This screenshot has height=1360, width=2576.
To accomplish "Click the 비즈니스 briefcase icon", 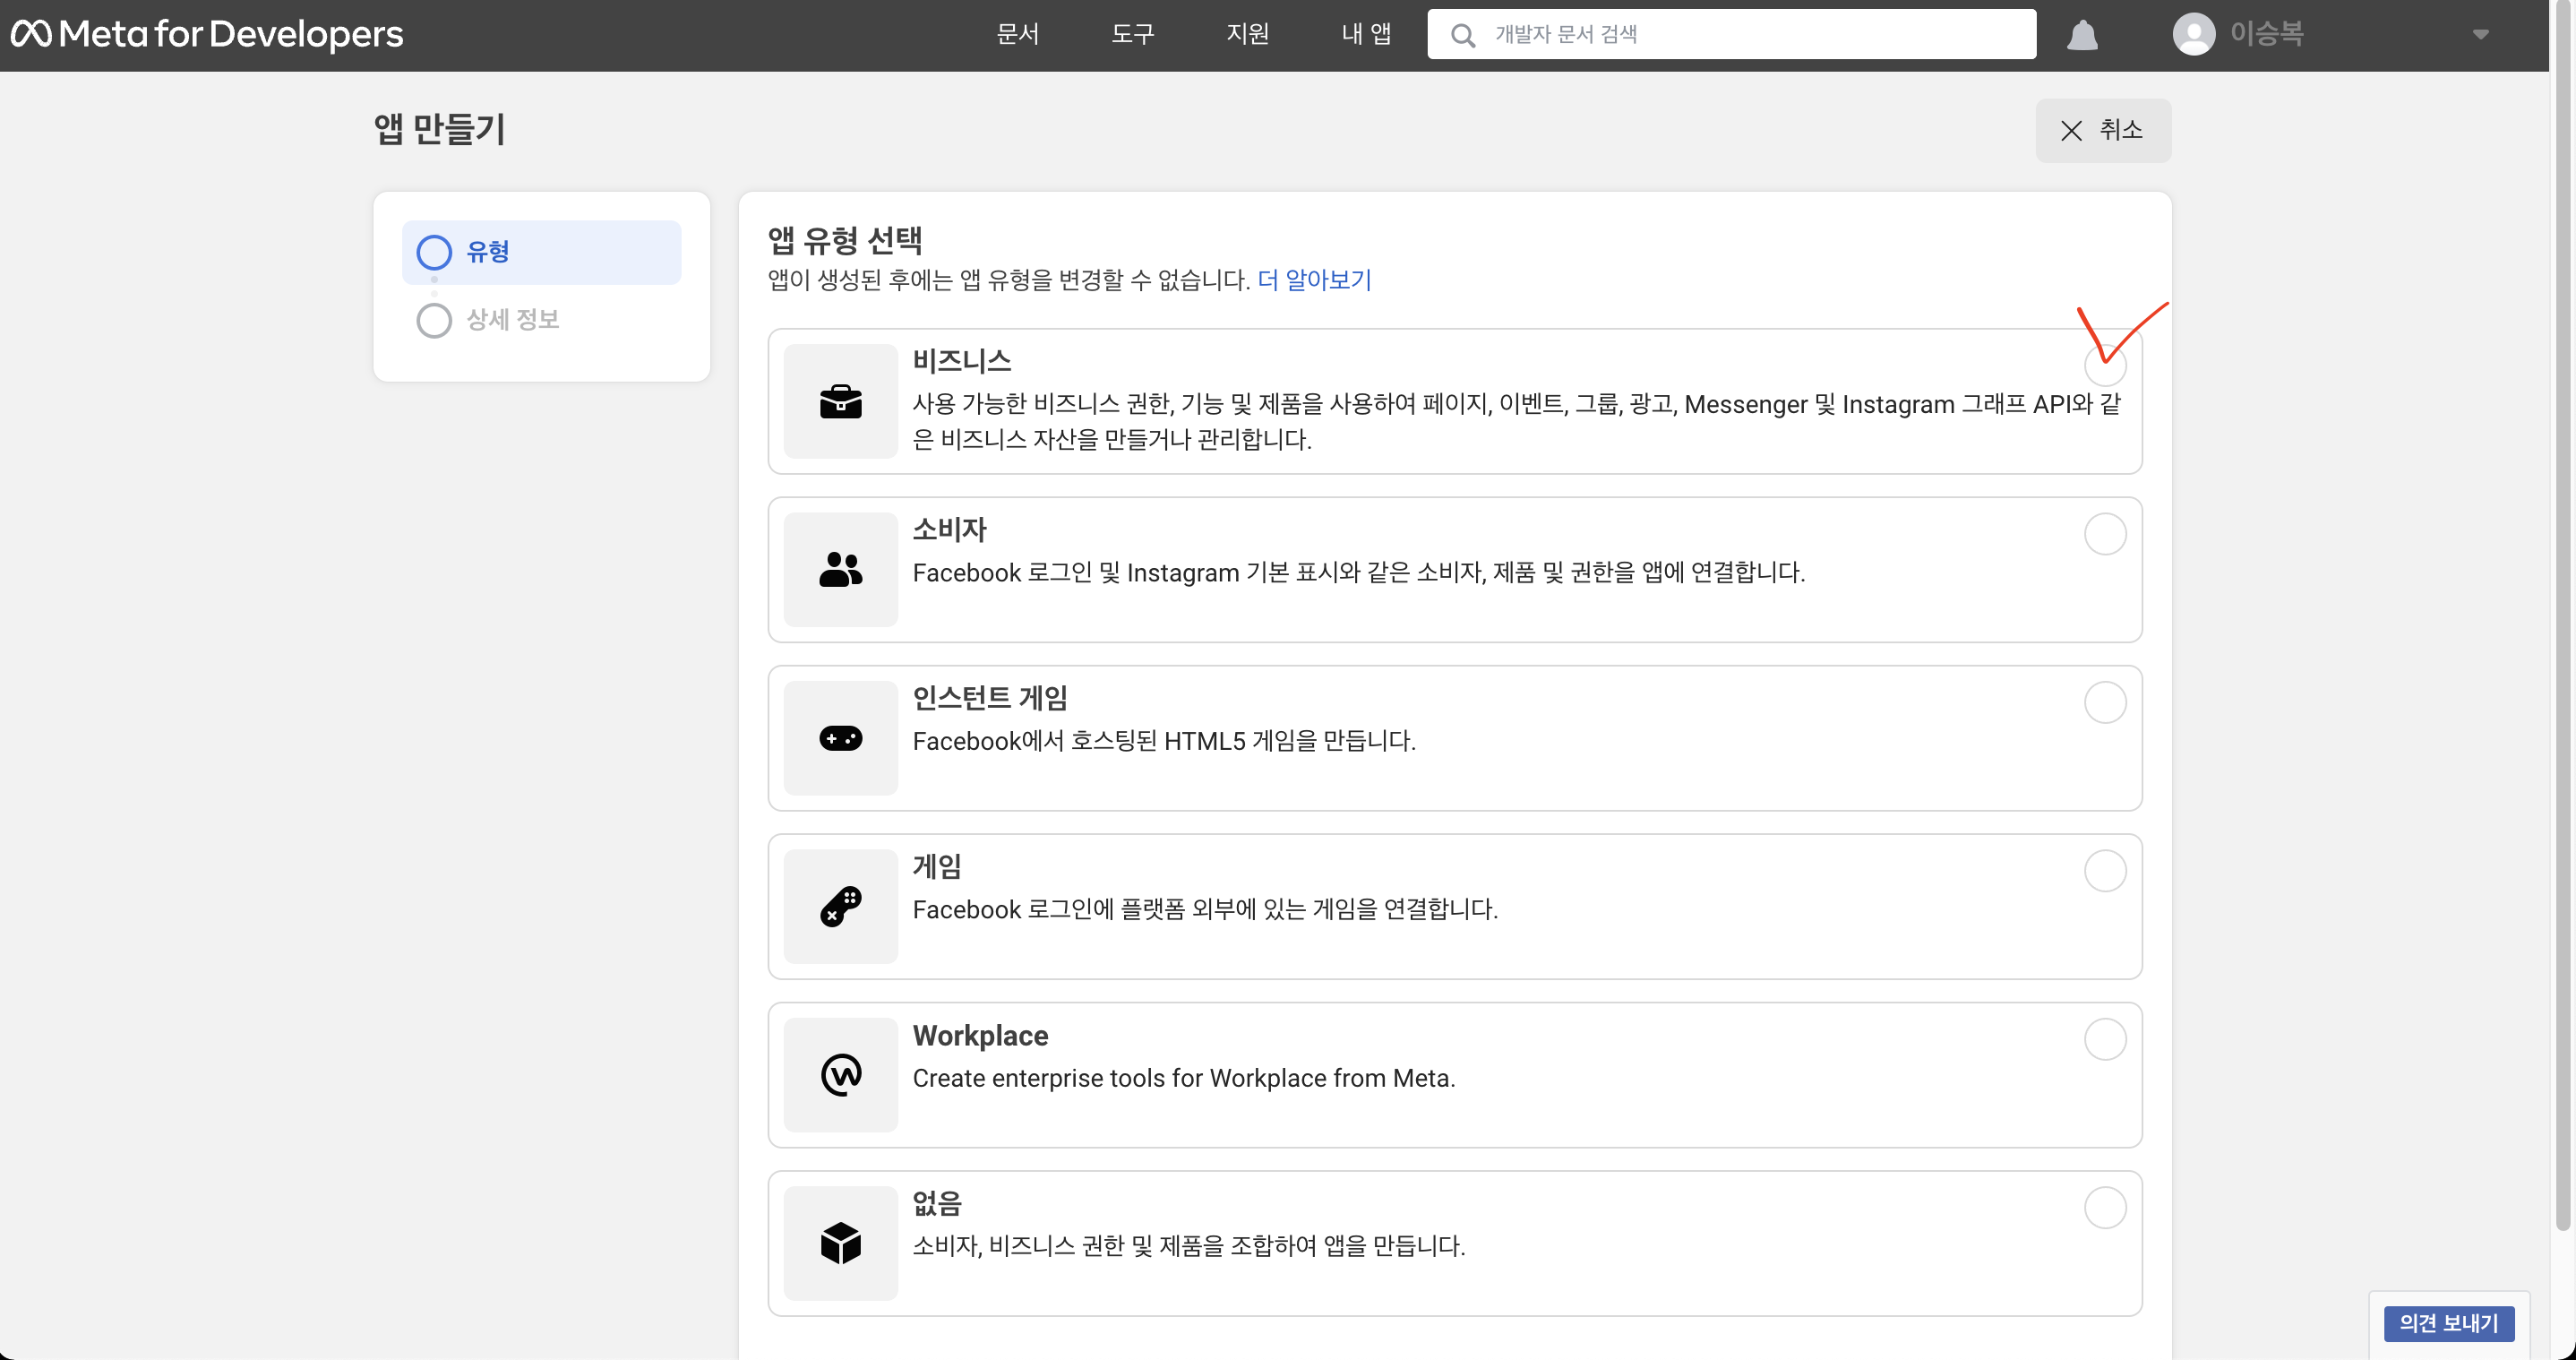I will point(840,402).
